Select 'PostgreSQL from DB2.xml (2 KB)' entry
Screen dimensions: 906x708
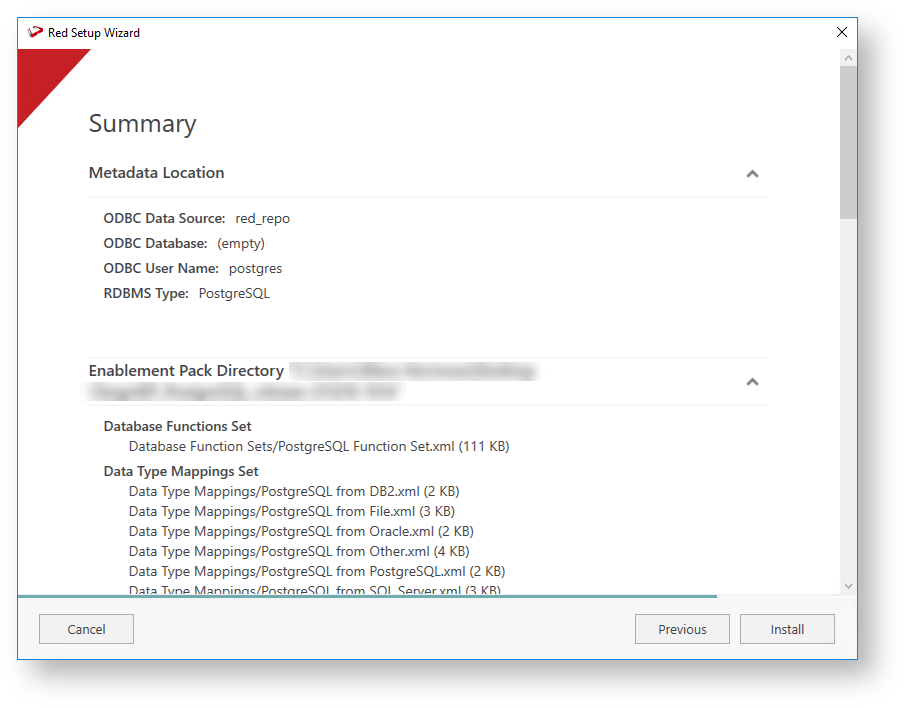click(294, 491)
